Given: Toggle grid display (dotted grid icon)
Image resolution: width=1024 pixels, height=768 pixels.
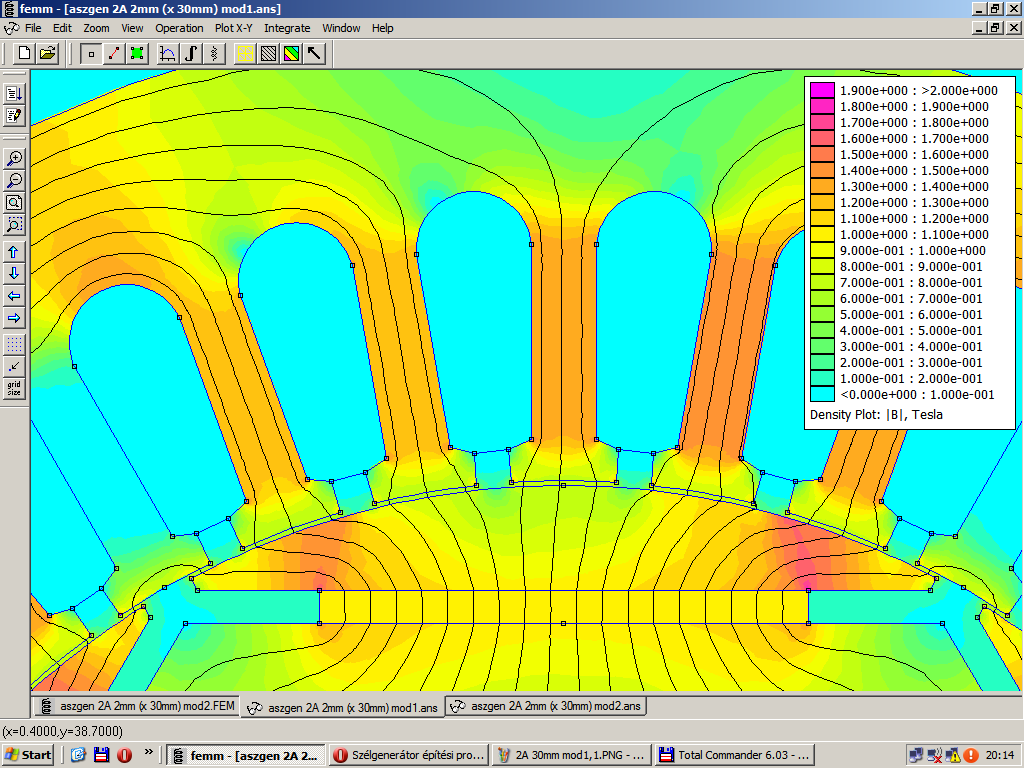Looking at the screenshot, I should [14, 344].
